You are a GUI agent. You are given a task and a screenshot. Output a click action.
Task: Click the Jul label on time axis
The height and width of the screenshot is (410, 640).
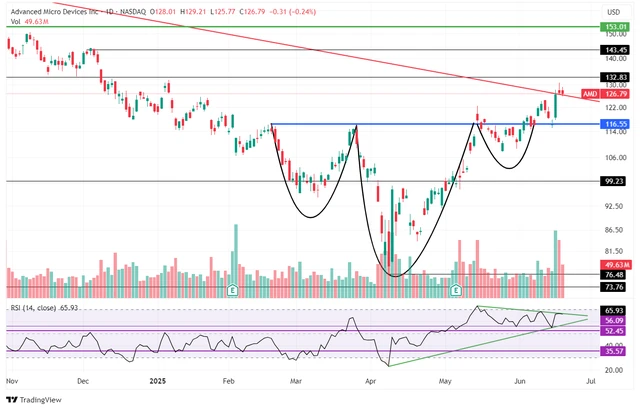click(x=590, y=381)
